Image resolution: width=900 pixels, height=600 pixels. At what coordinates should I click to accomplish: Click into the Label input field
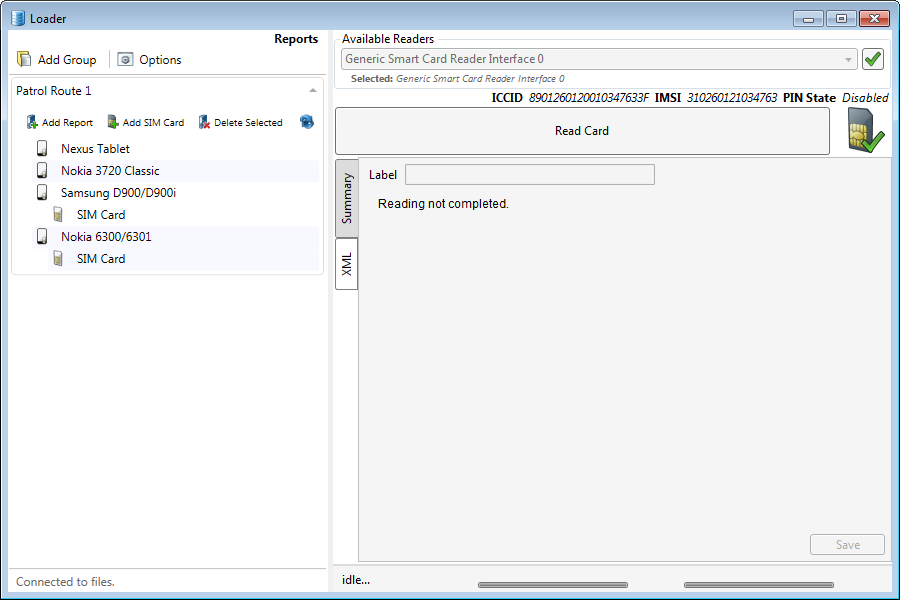tap(530, 175)
